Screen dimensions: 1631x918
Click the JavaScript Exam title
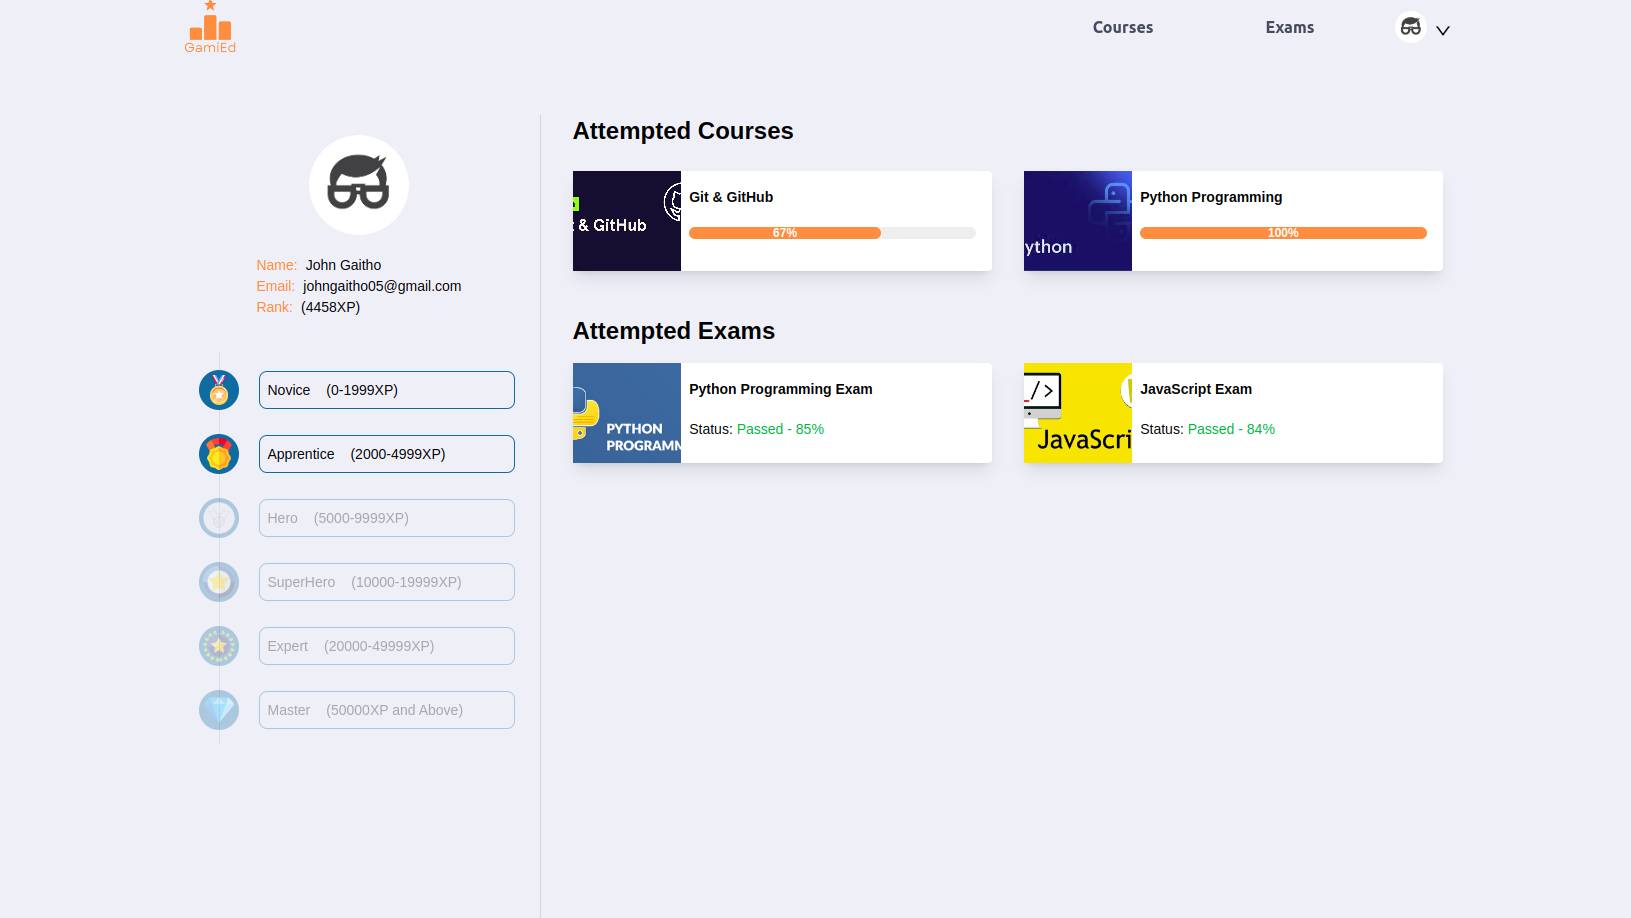1196,389
